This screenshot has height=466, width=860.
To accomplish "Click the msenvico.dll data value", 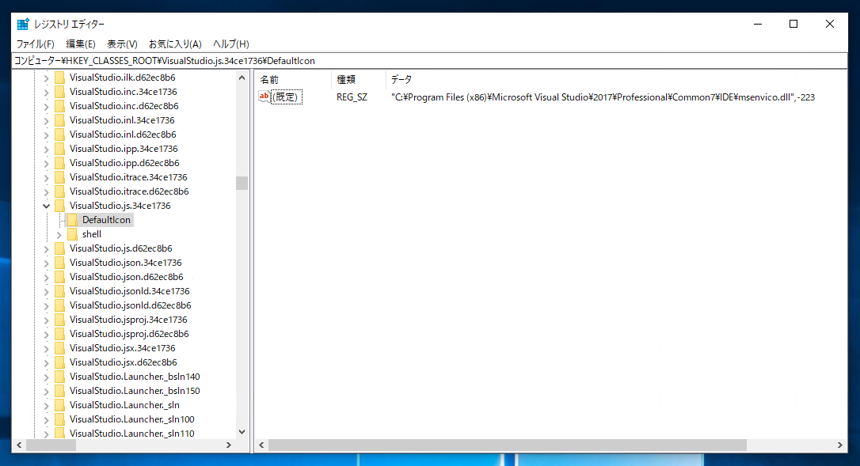I will [x=603, y=97].
